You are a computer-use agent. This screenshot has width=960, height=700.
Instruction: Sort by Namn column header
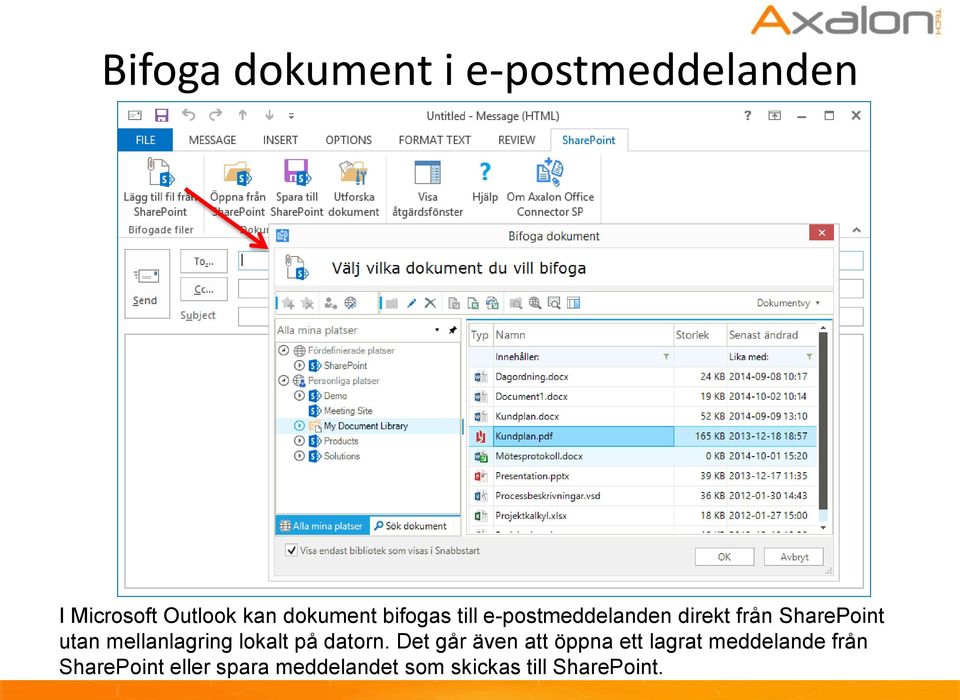click(x=583, y=335)
